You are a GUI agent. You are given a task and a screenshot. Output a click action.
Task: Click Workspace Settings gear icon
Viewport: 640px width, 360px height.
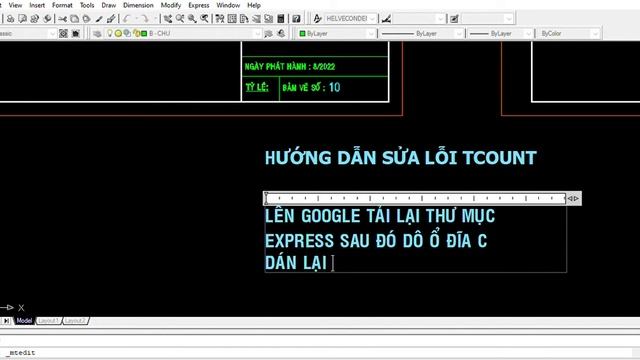[x=63, y=33]
